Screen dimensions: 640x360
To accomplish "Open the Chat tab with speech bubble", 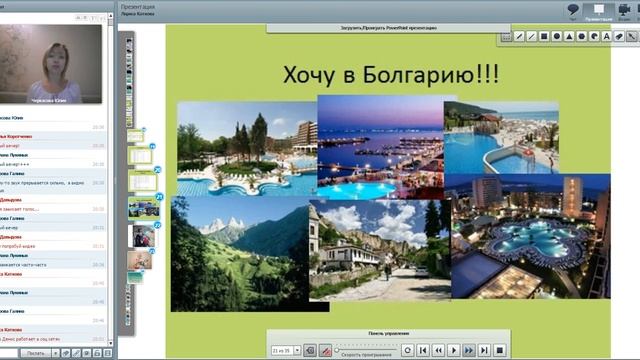I will 573,11.
